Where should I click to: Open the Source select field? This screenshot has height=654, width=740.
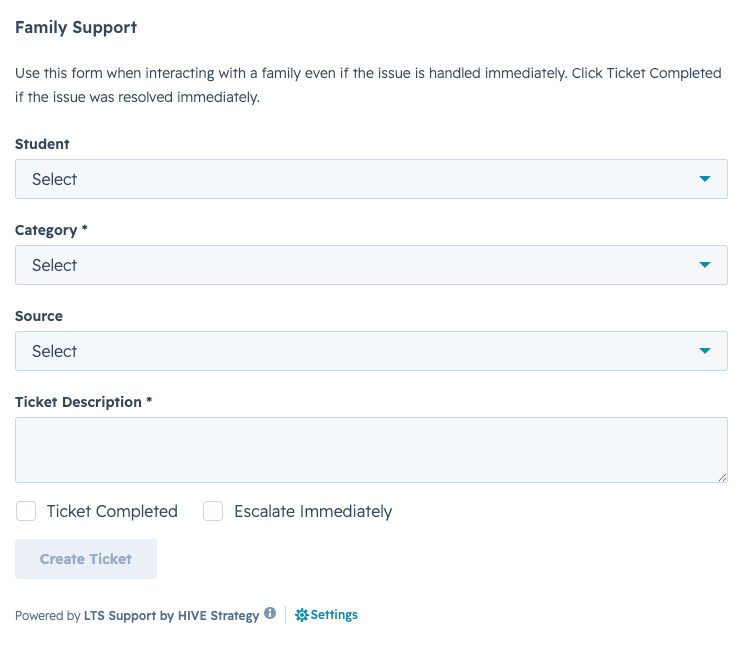coord(371,351)
